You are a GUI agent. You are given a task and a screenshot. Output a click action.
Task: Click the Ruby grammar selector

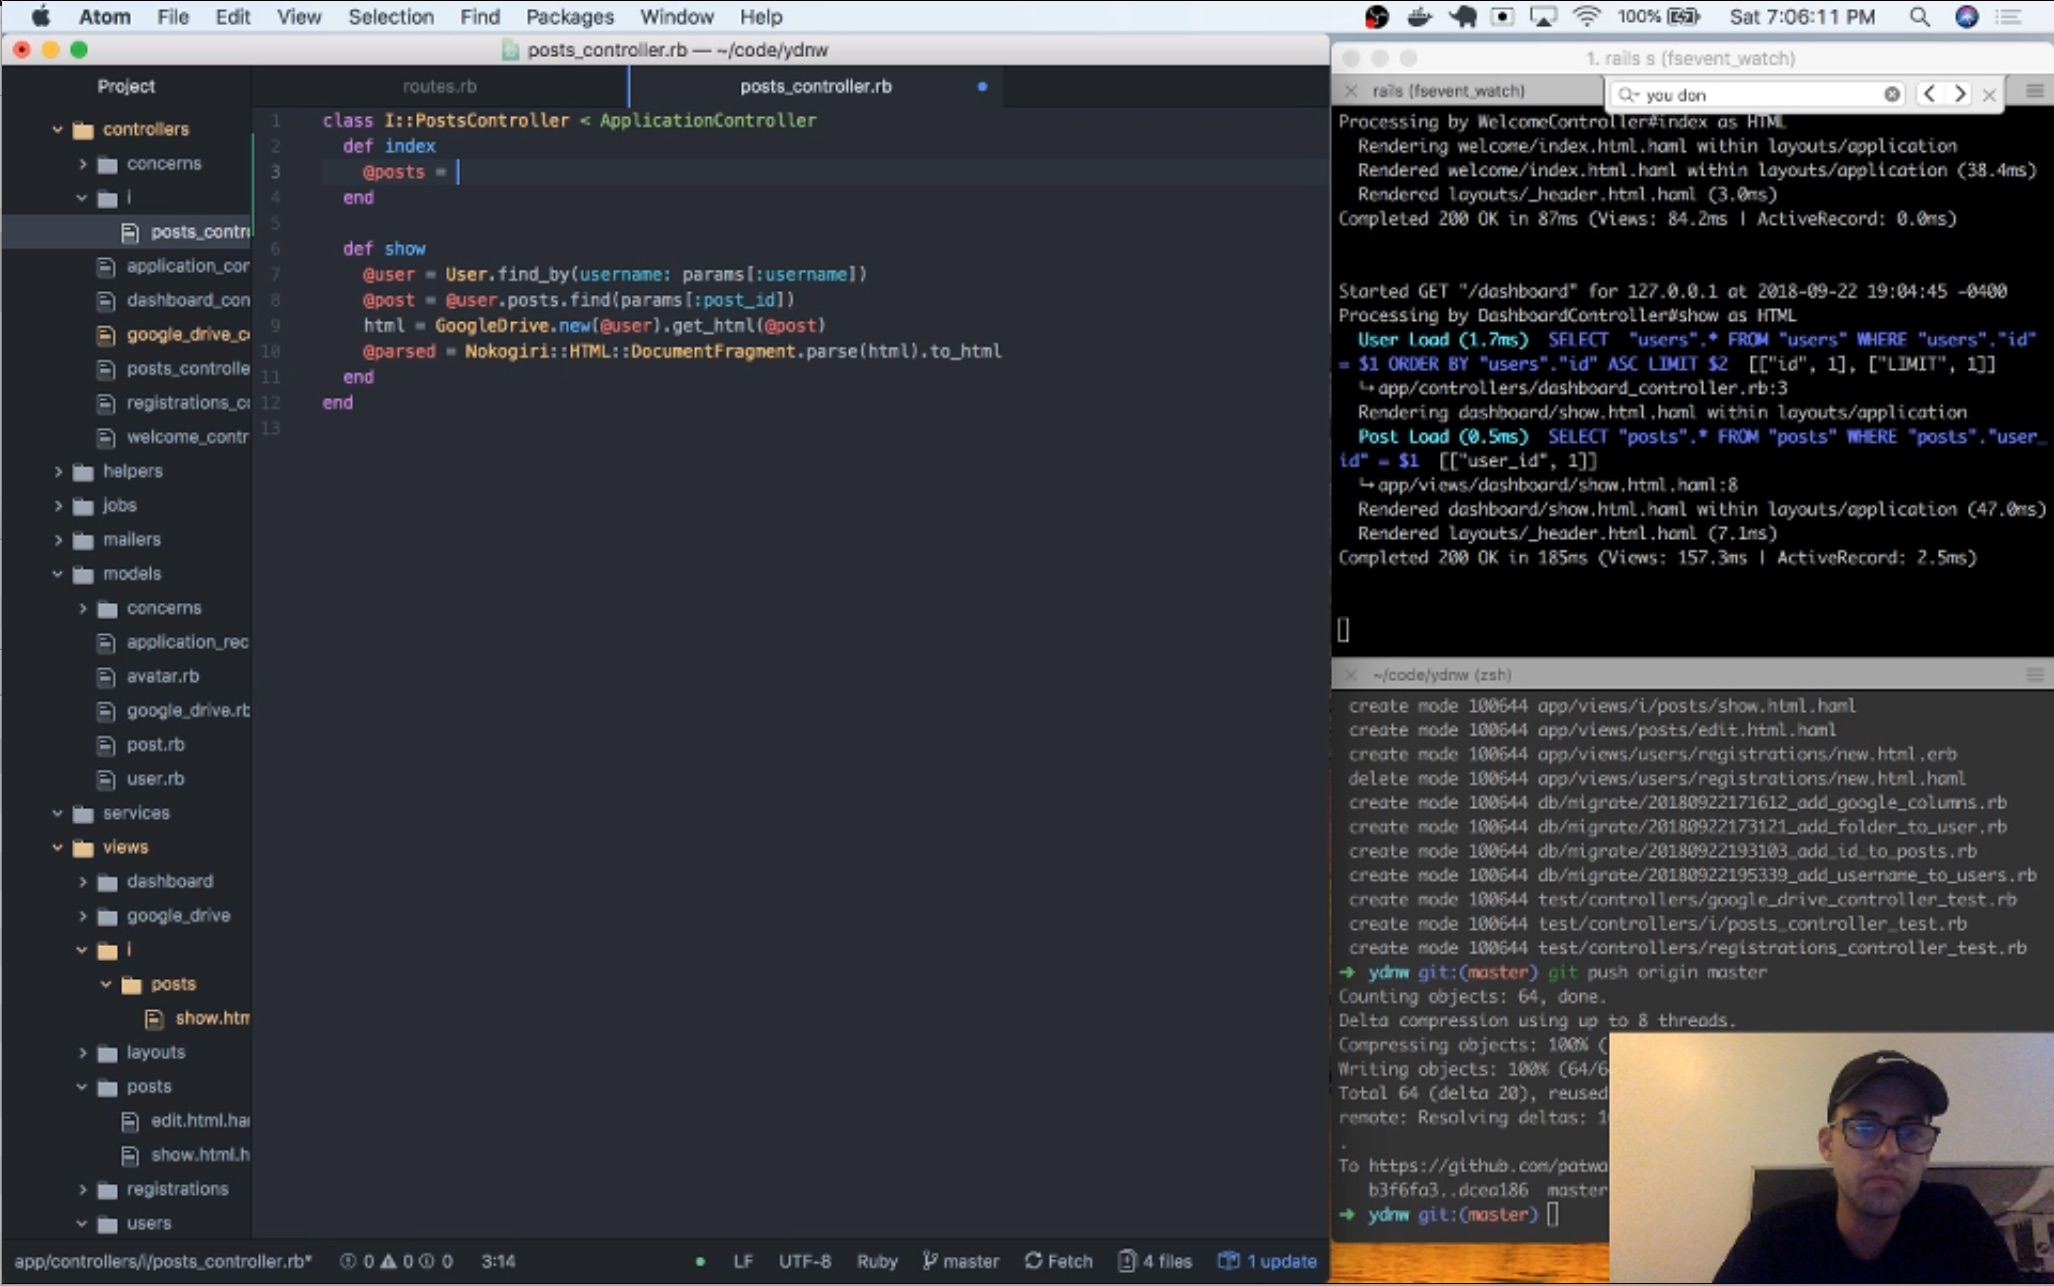[876, 1261]
